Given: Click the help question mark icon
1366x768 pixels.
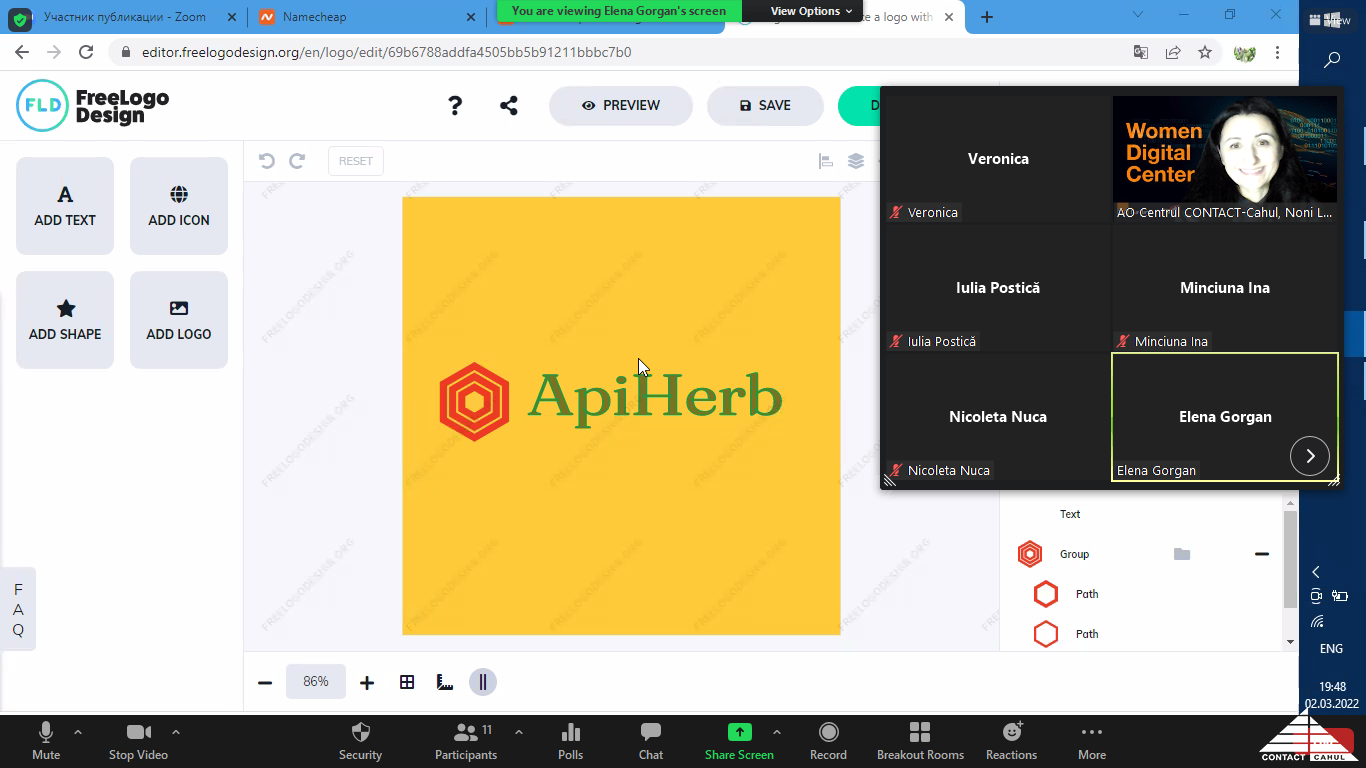Looking at the screenshot, I should pos(455,105).
